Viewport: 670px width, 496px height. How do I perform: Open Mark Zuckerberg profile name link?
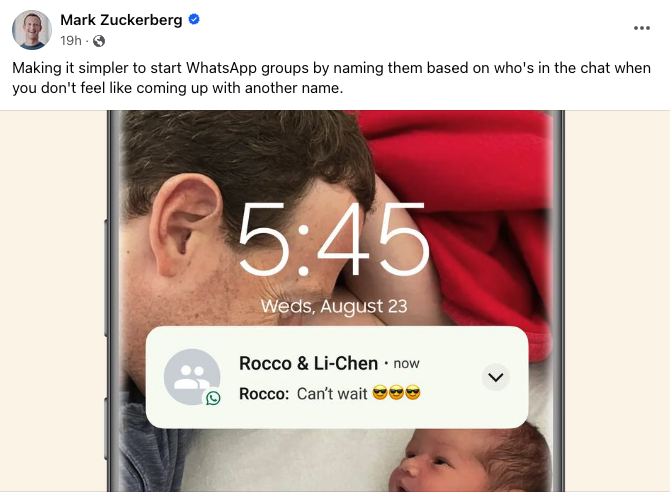121,20
